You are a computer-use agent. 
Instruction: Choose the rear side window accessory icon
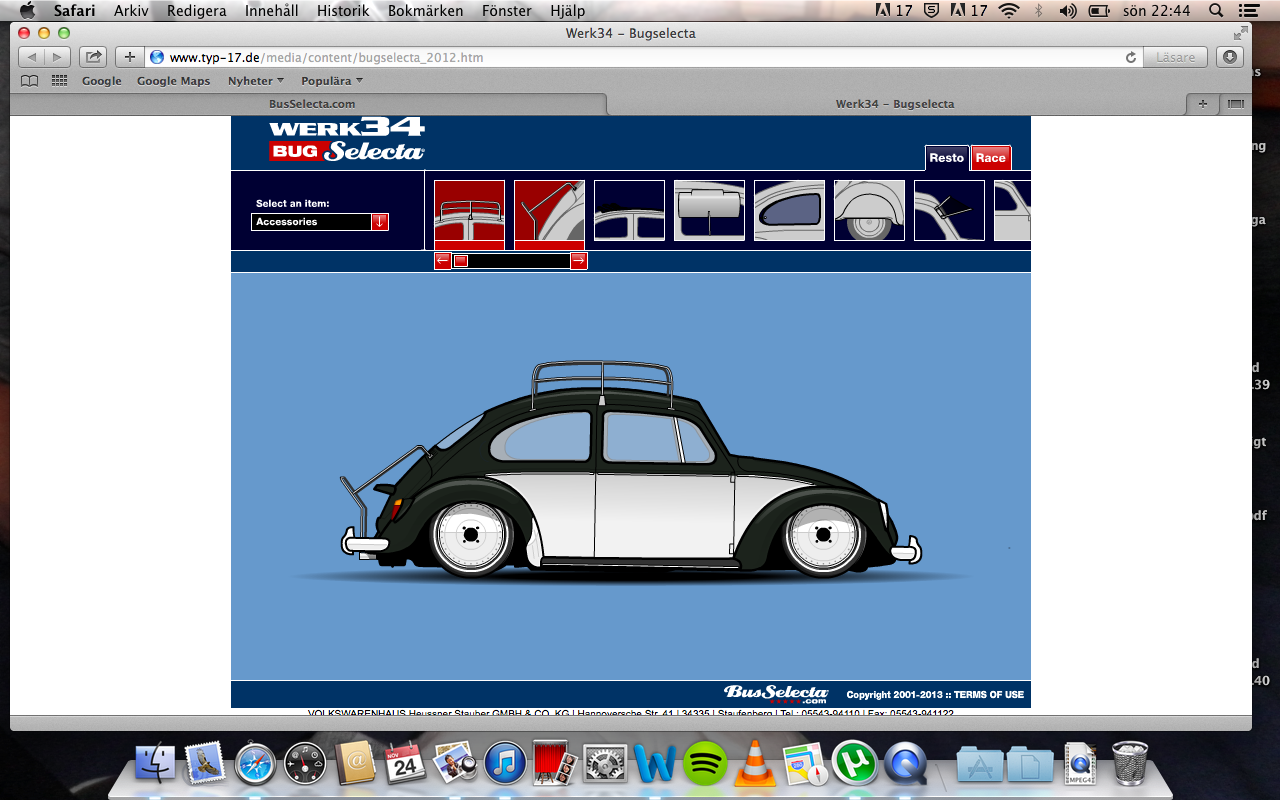(789, 210)
